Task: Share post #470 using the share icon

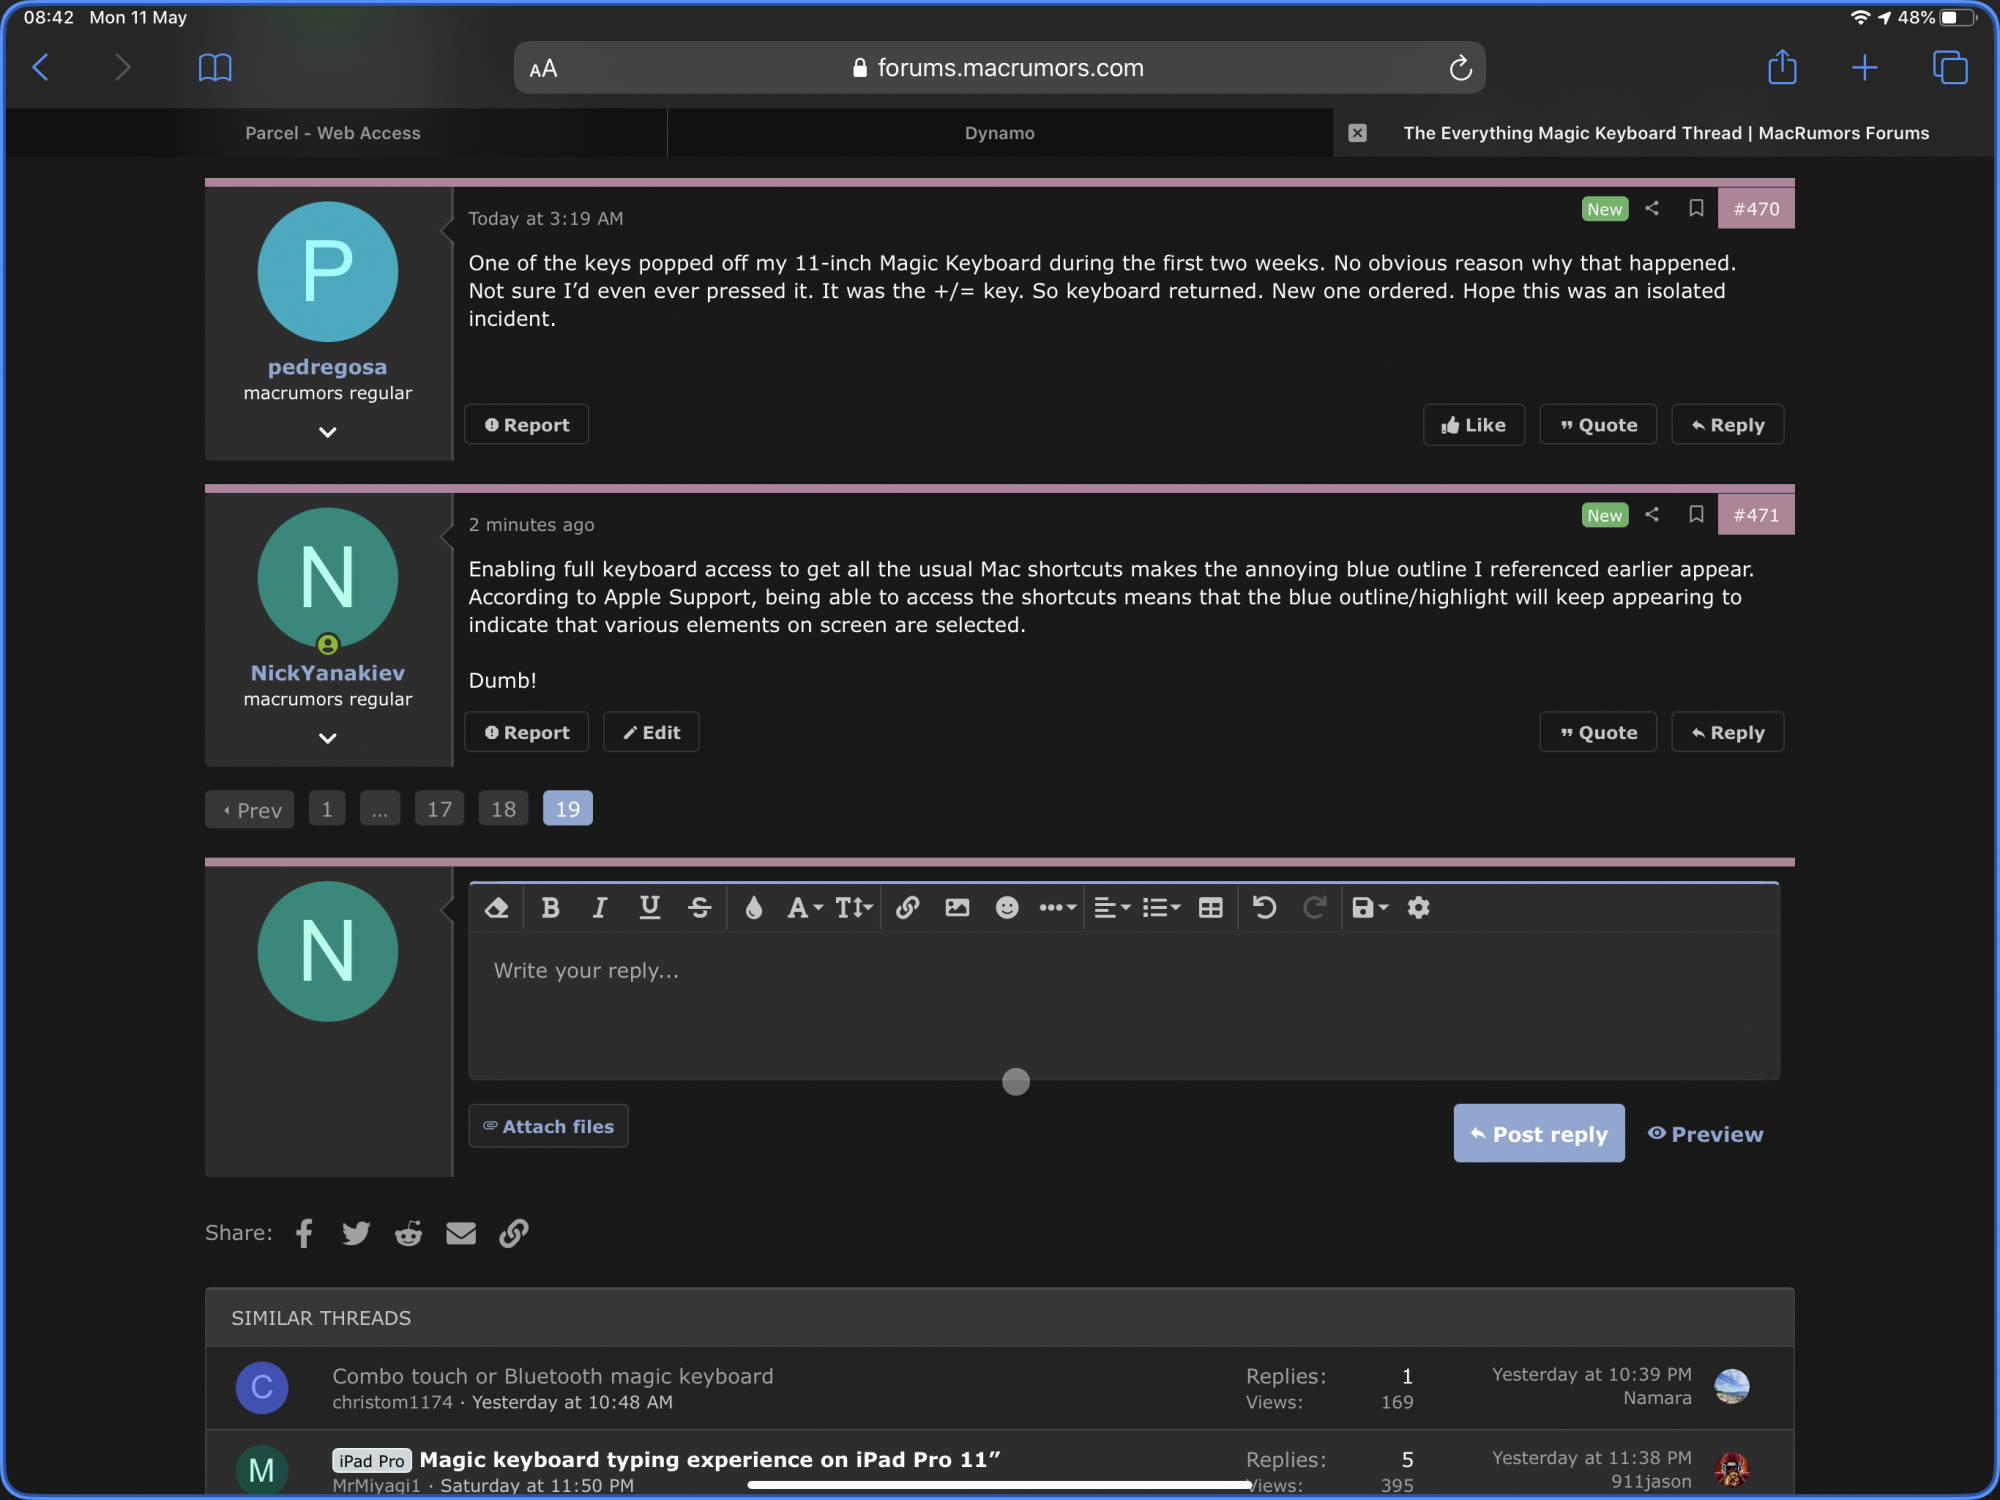Action: coord(1652,208)
